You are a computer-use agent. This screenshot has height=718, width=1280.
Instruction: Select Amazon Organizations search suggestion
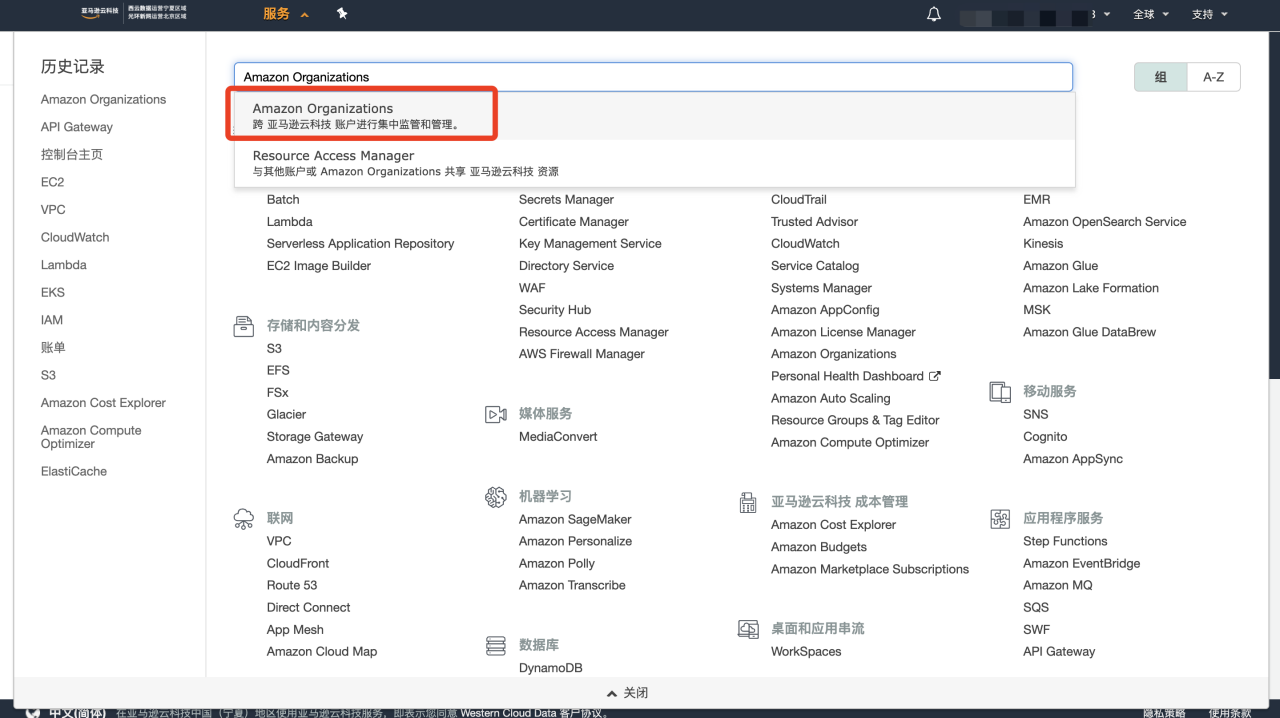pyautogui.click(x=655, y=116)
